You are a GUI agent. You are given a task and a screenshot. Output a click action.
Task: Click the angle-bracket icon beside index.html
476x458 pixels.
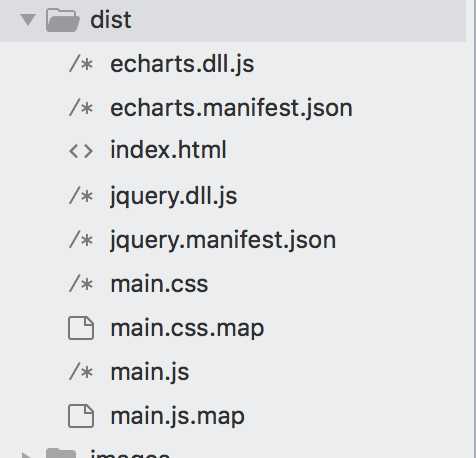point(81,151)
